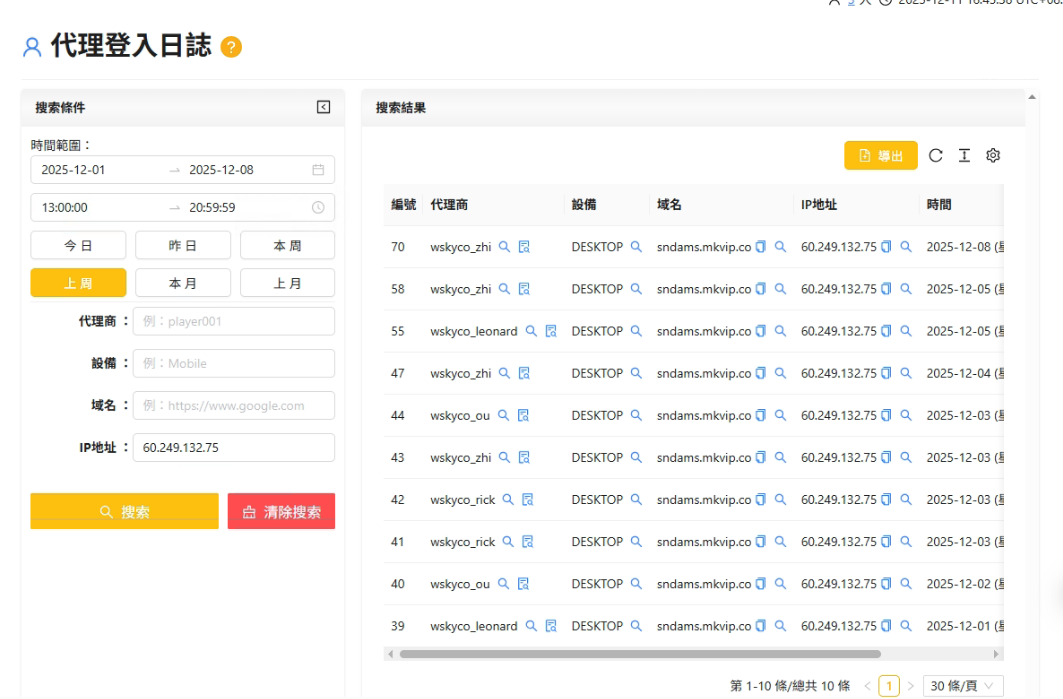
Task: Click the refresh icon in results toolbar
Action: pyautogui.click(x=935, y=155)
